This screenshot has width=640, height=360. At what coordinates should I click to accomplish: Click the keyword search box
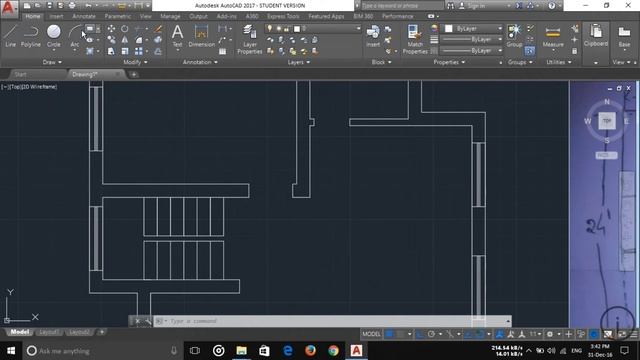click(402, 6)
